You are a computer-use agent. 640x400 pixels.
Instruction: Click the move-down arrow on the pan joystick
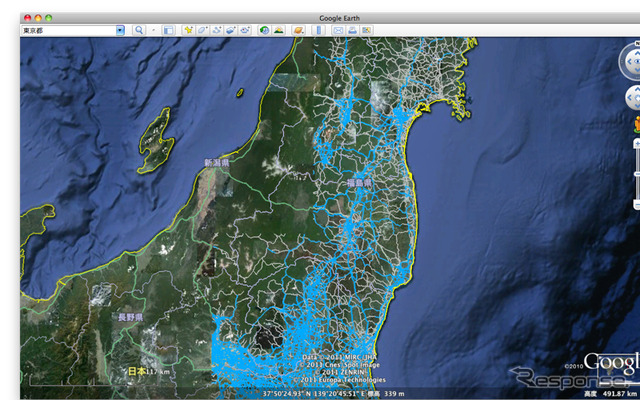(x=638, y=104)
